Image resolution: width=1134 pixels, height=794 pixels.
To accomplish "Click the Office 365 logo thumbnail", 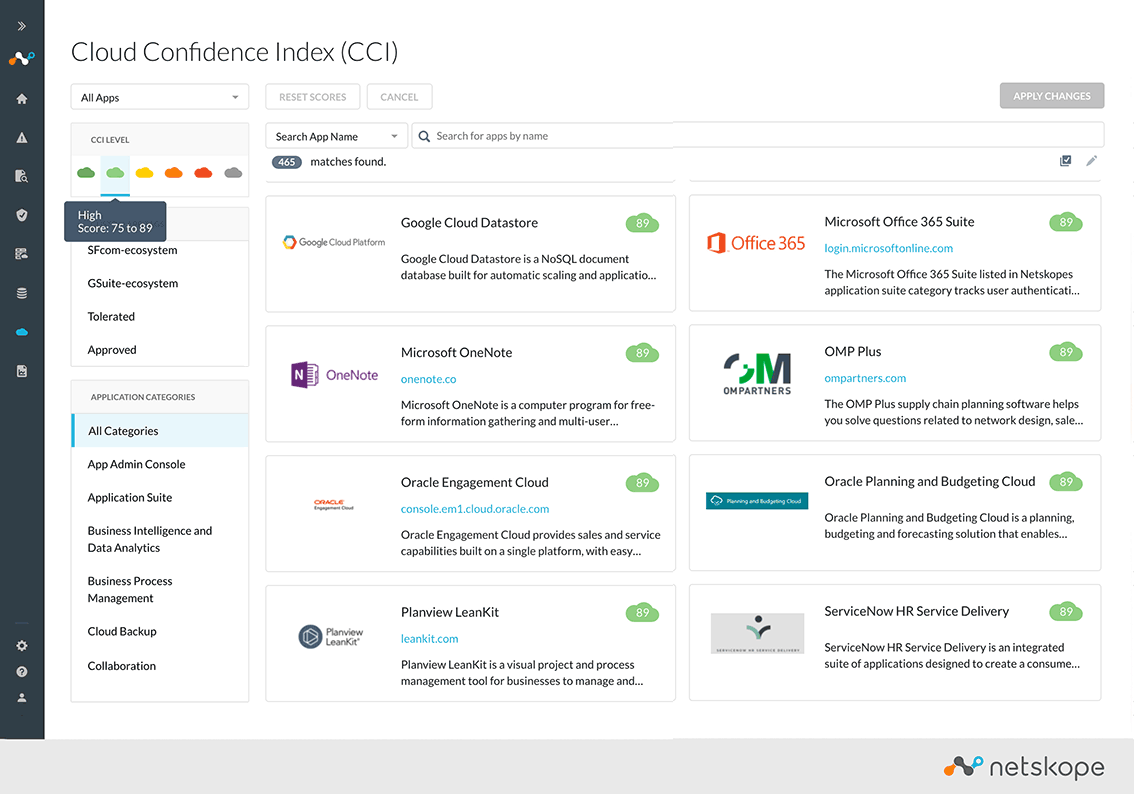I will pos(756,243).
